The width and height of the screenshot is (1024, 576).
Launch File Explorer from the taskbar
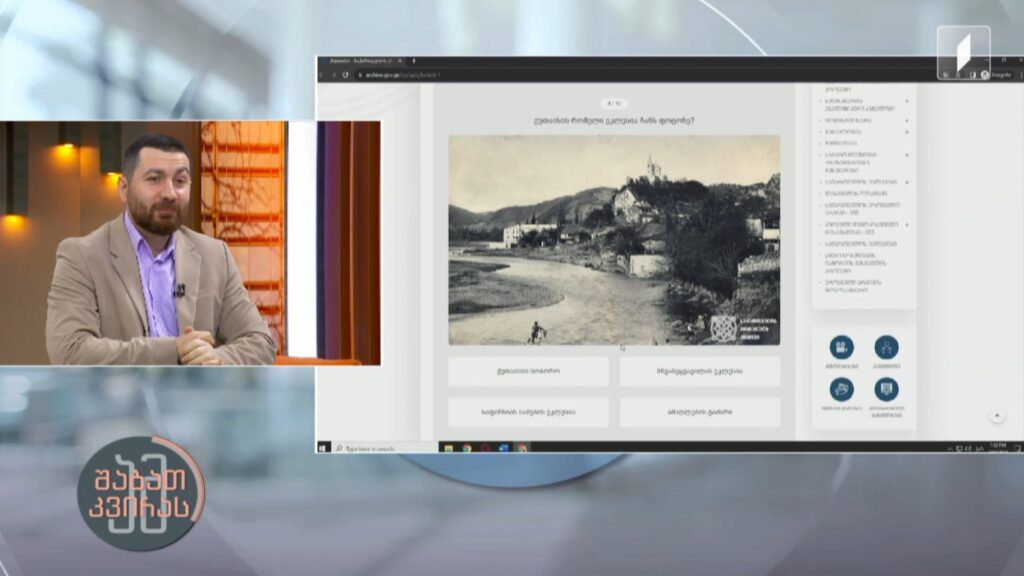(449, 448)
